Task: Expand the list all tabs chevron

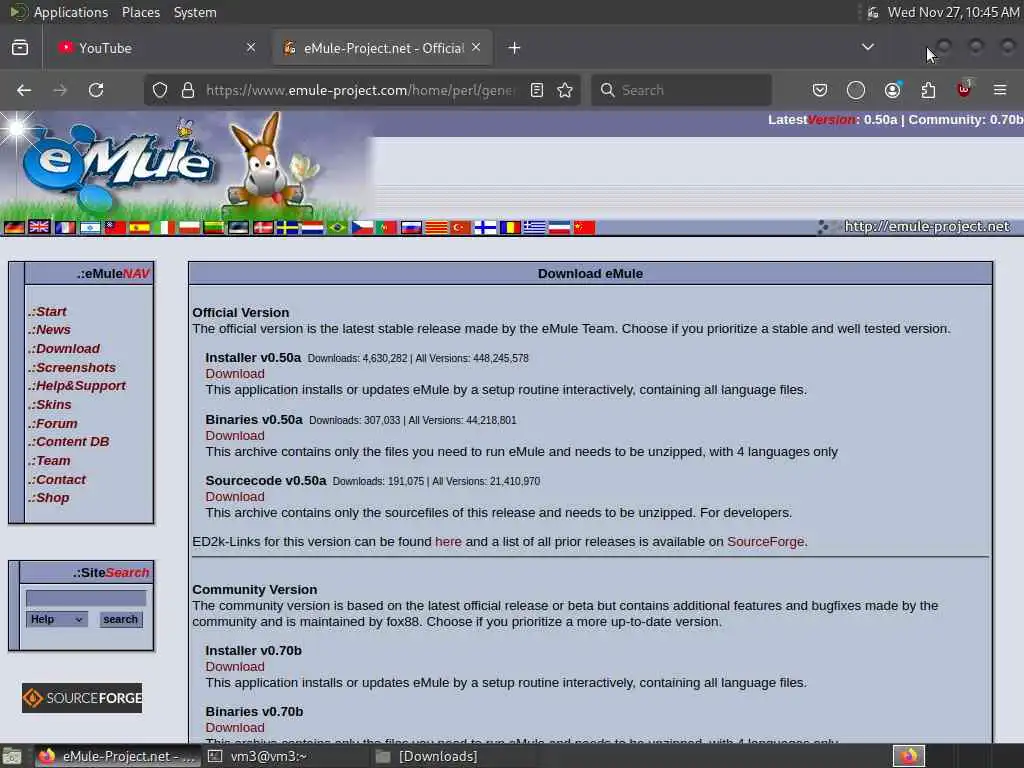Action: [x=868, y=48]
